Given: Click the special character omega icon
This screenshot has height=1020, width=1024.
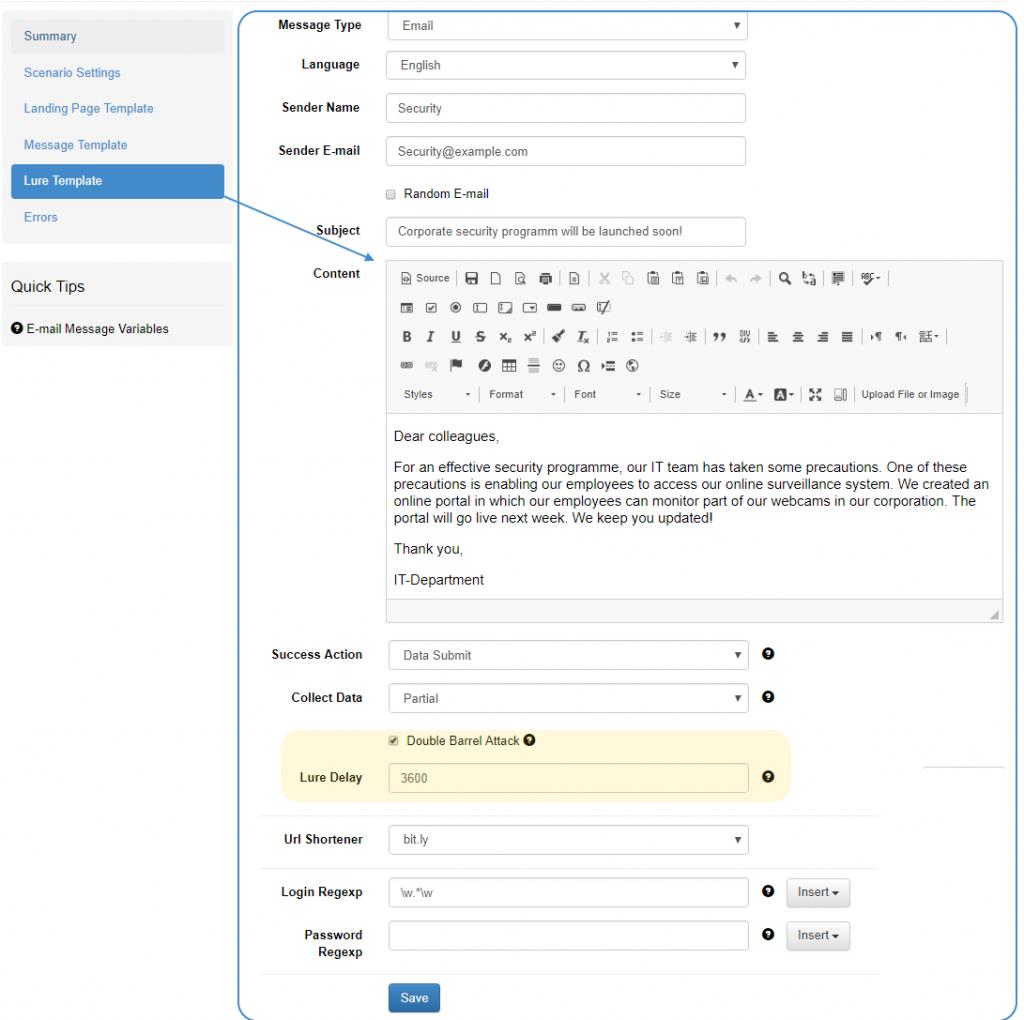Looking at the screenshot, I should [x=584, y=366].
